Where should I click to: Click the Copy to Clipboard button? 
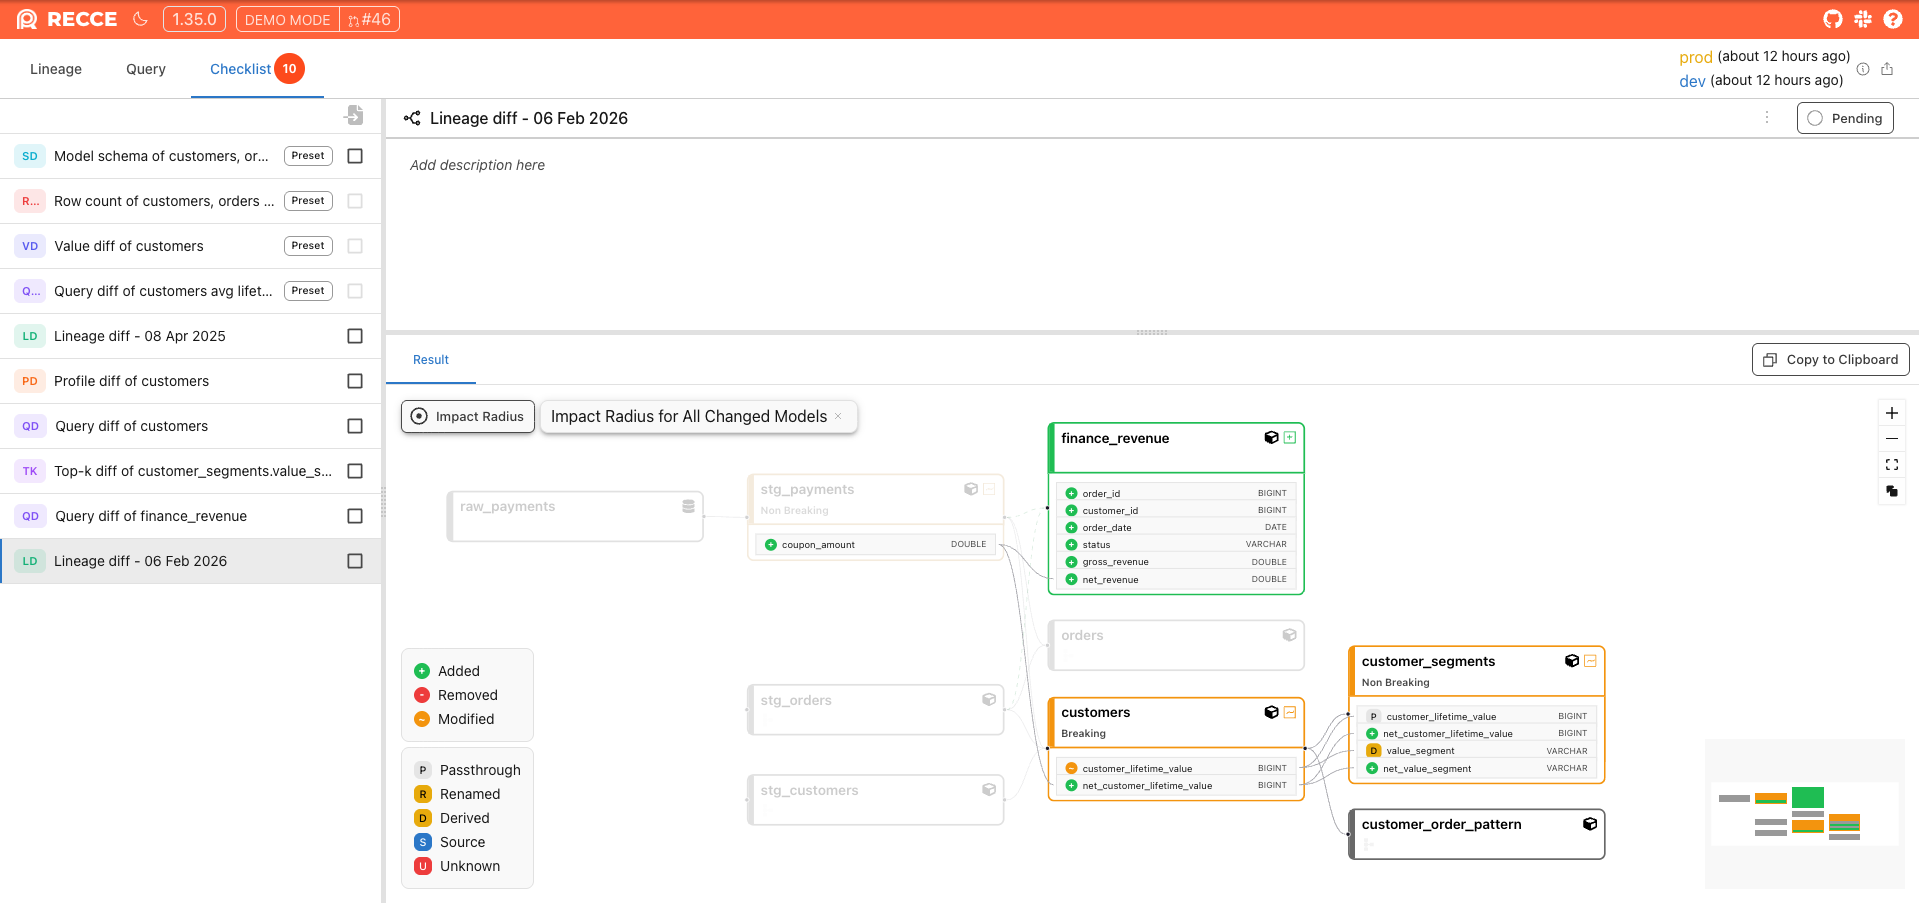1830,360
